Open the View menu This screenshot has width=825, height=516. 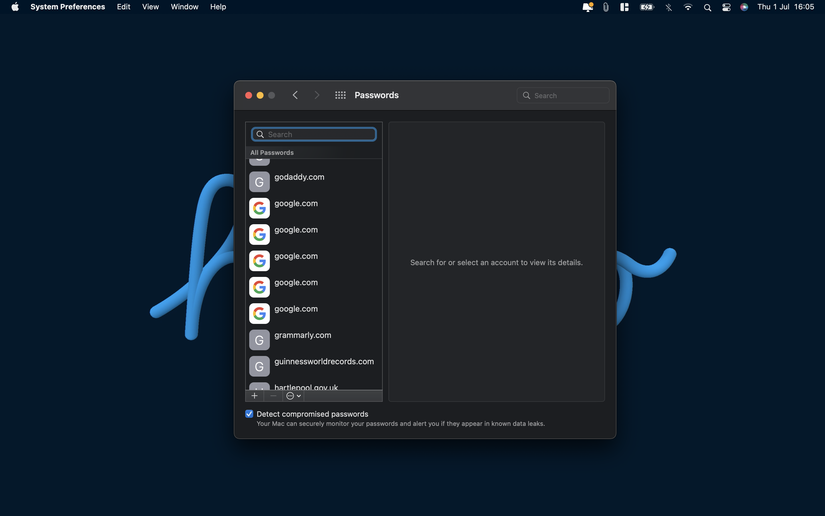[150, 7]
